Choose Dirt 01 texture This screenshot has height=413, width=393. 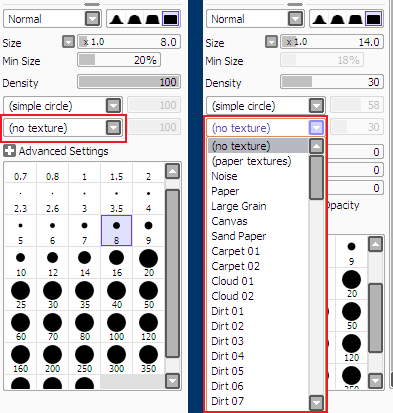[x=258, y=311]
